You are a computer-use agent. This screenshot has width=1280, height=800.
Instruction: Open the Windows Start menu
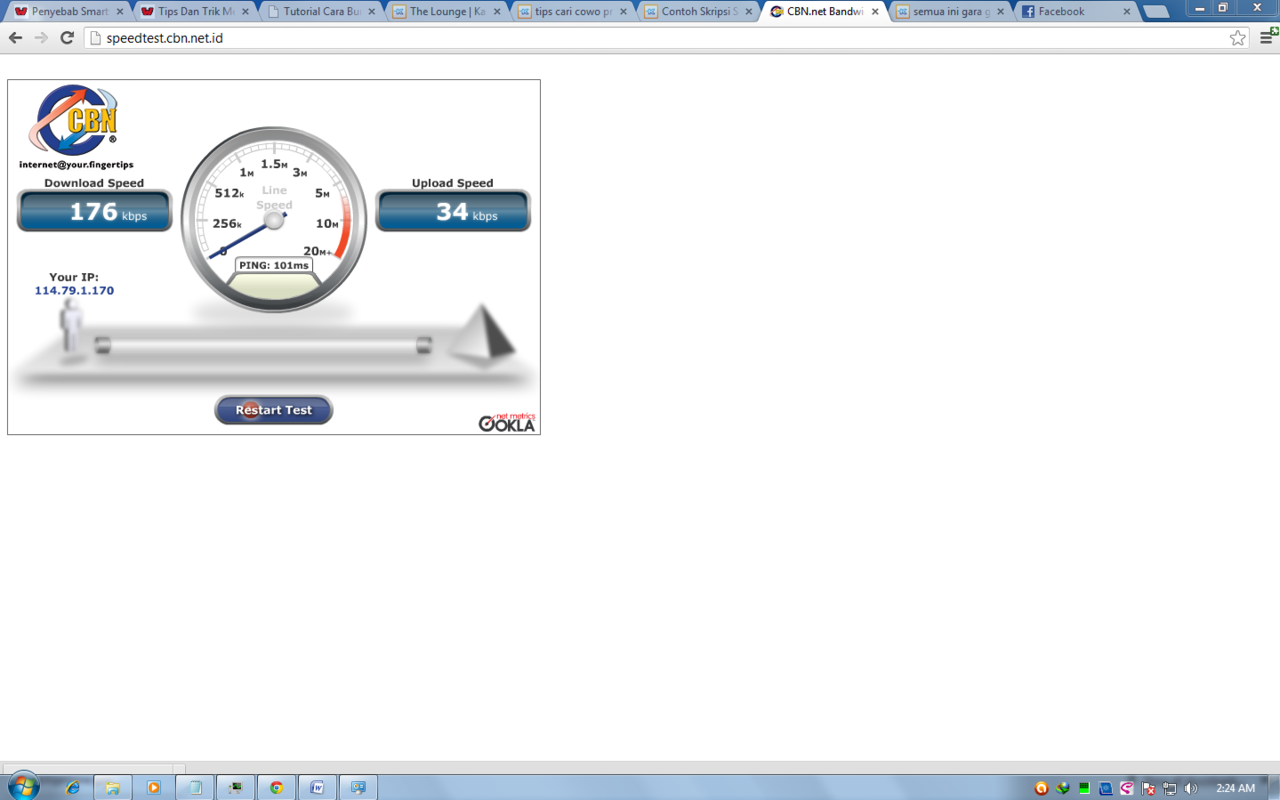(x=22, y=786)
